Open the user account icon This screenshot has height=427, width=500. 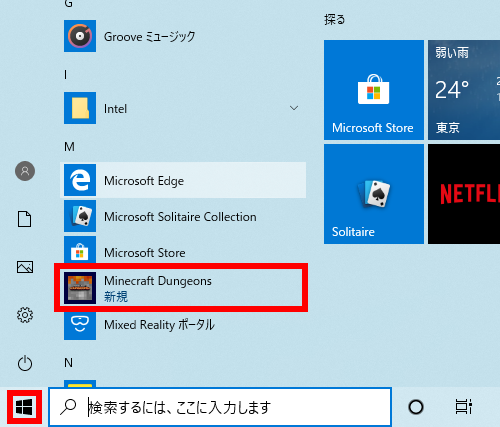click(25, 171)
